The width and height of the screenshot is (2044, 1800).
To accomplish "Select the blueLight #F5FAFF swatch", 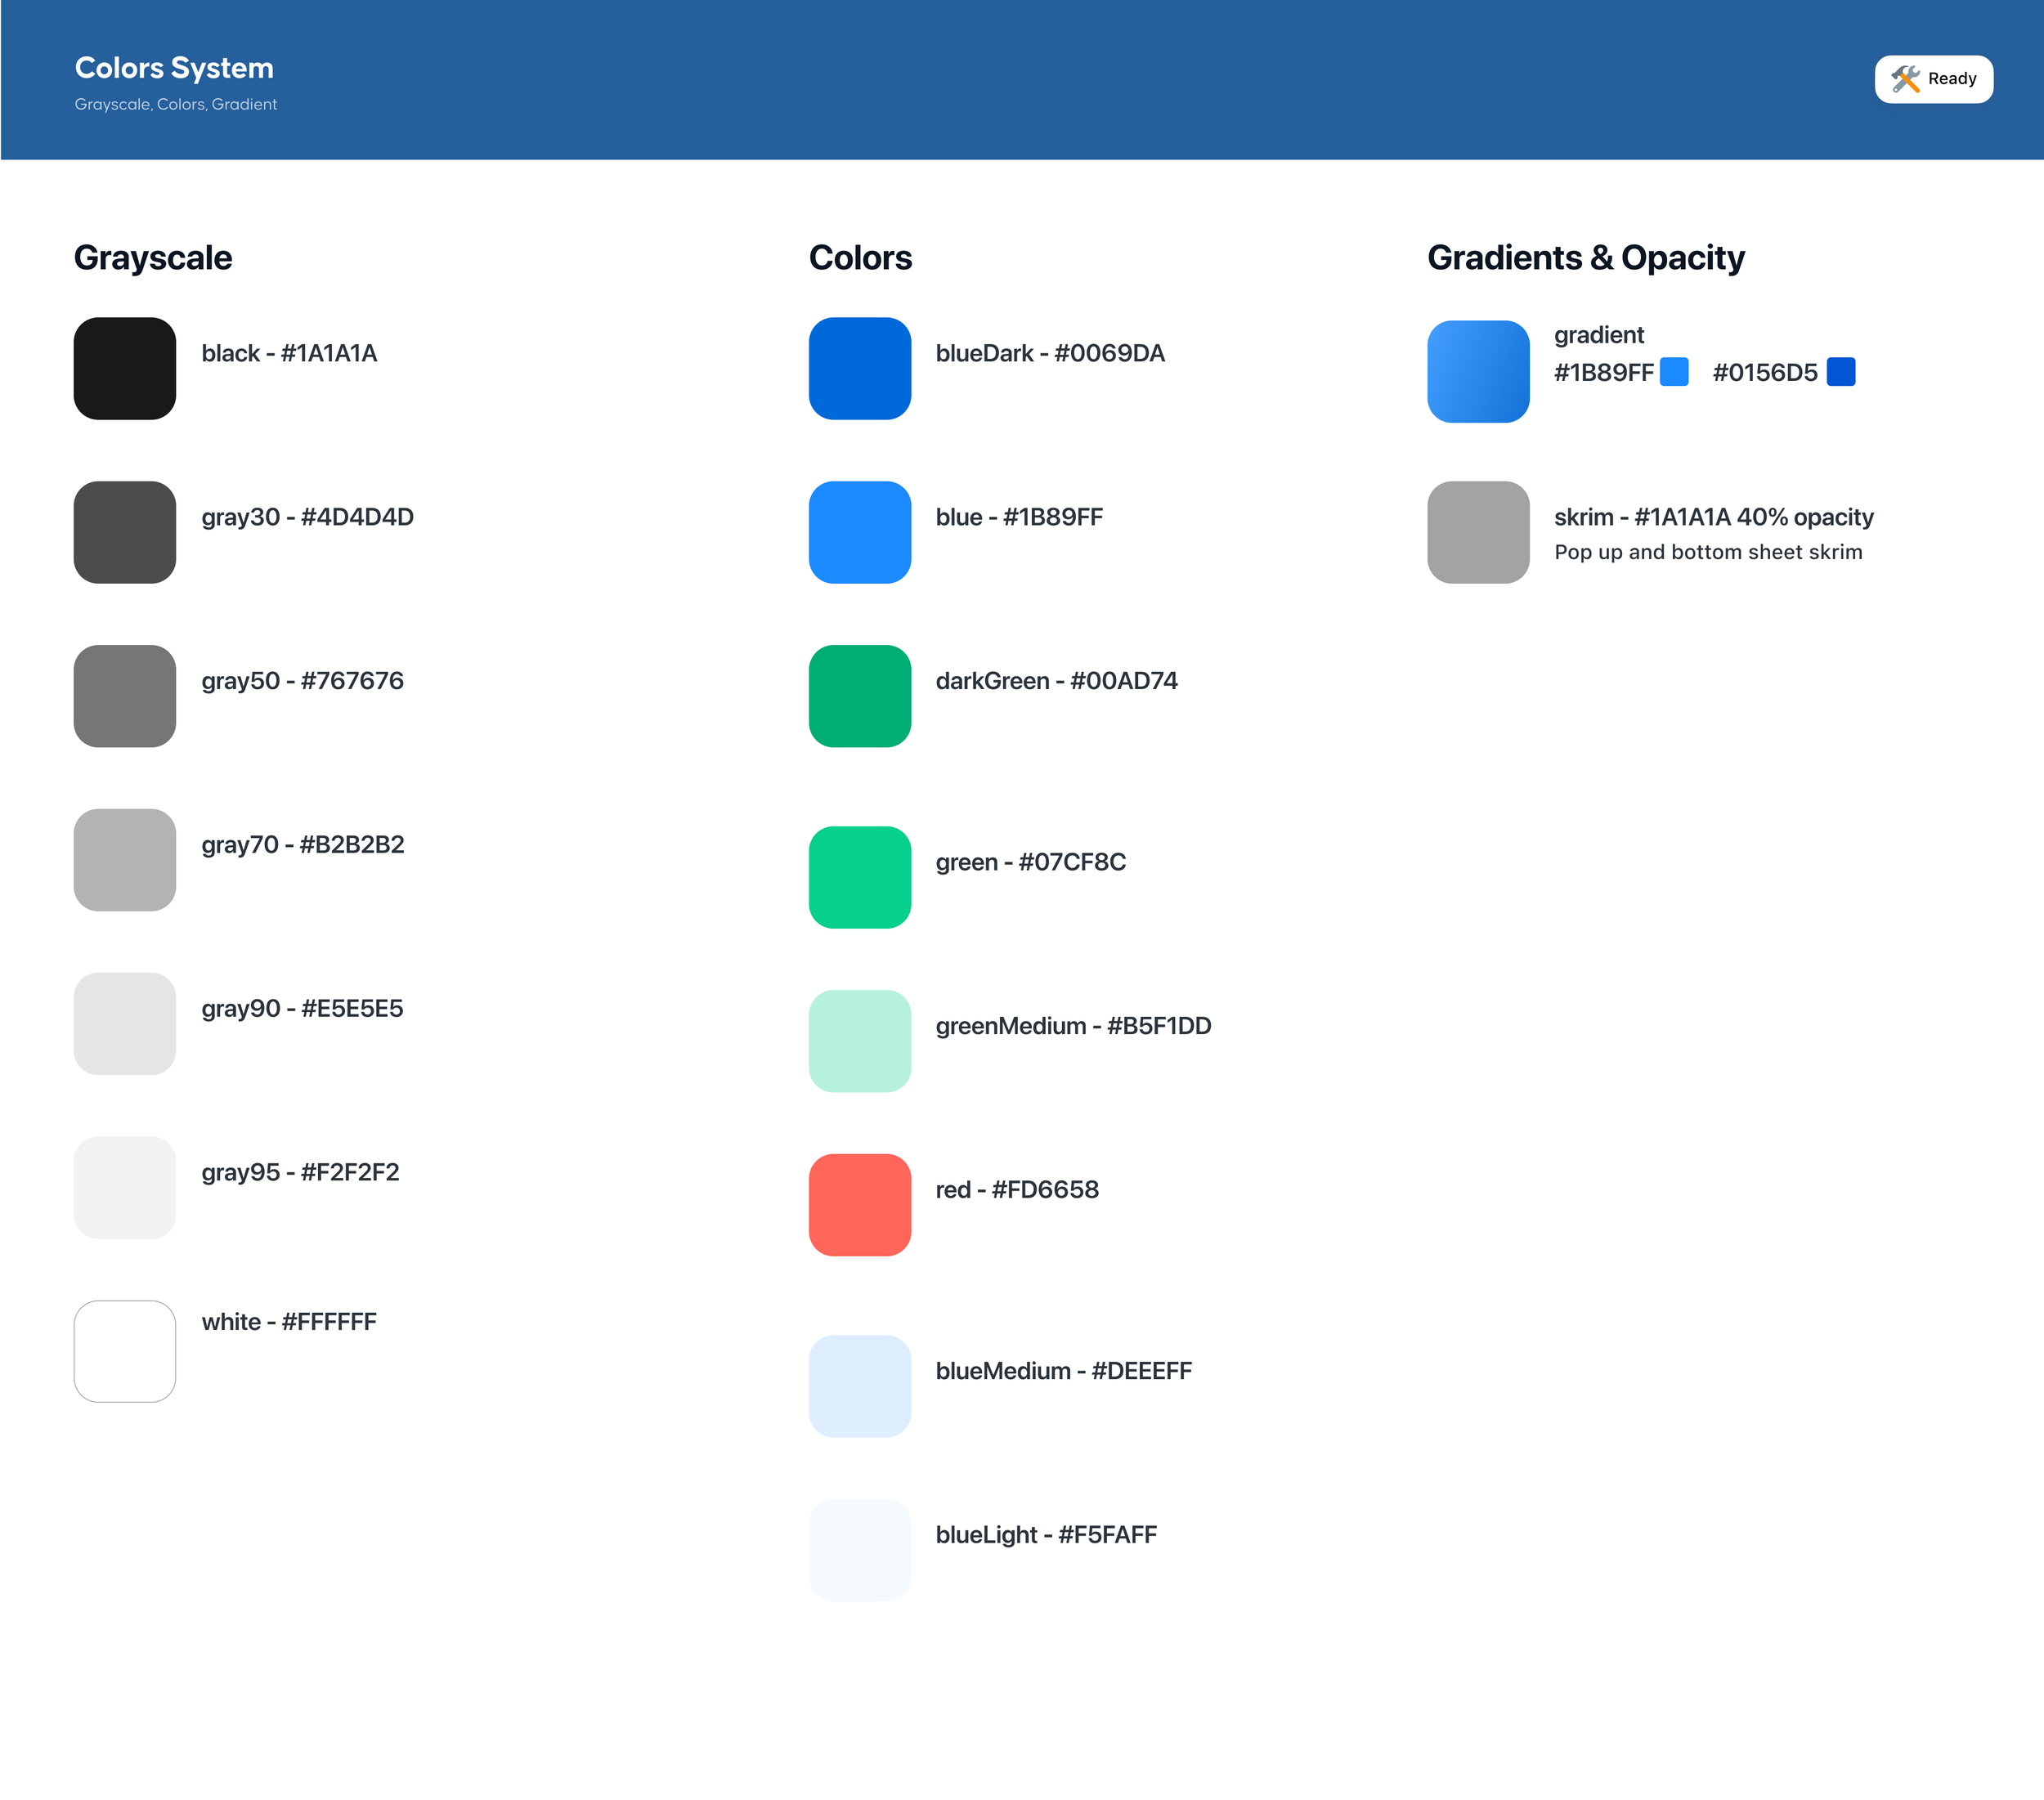I will (860, 1550).
